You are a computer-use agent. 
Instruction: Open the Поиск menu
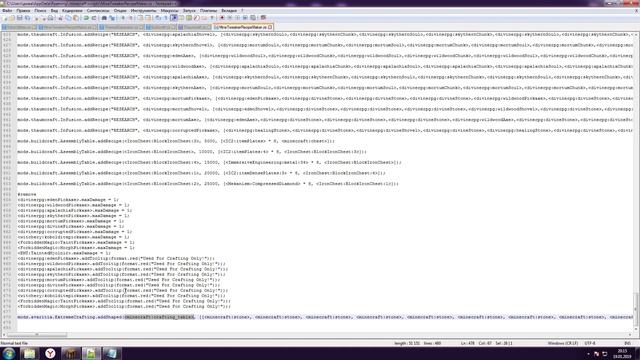[40, 11]
